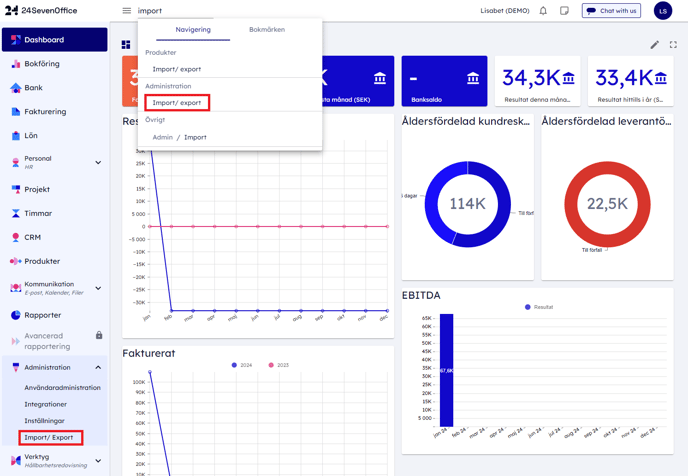
Task: Open the notifications bell icon
Action: pyautogui.click(x=543, y=11)
